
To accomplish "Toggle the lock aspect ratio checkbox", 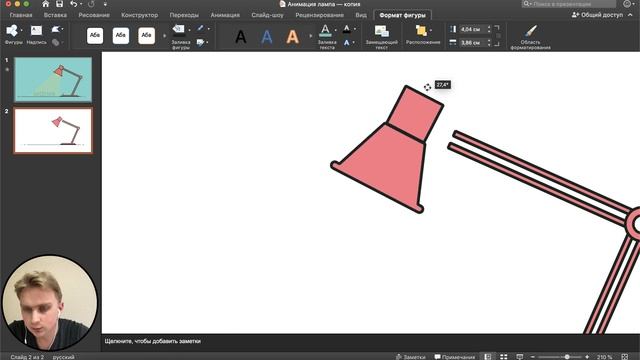I will (498, 36).
